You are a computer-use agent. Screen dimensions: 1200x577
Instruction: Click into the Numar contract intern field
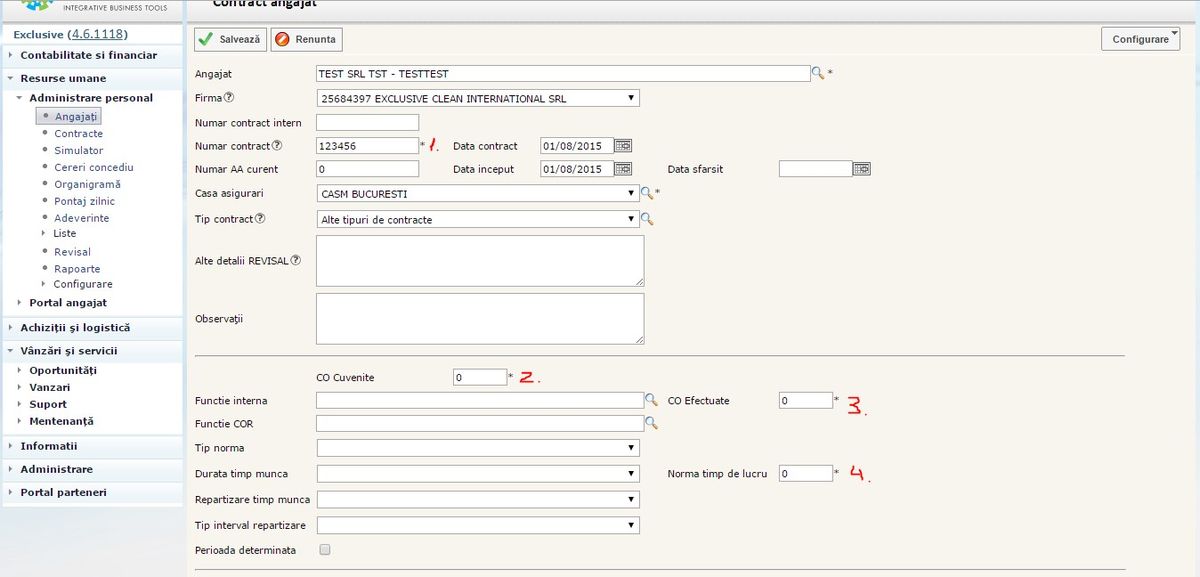[x=367, y=122]
